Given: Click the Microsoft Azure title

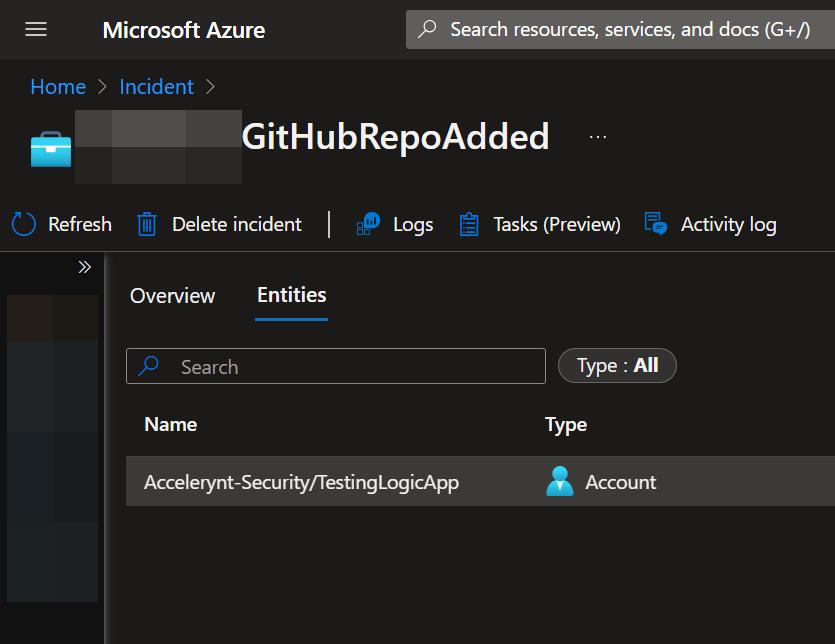Looking at the screenshot, I should click(184, 30).
